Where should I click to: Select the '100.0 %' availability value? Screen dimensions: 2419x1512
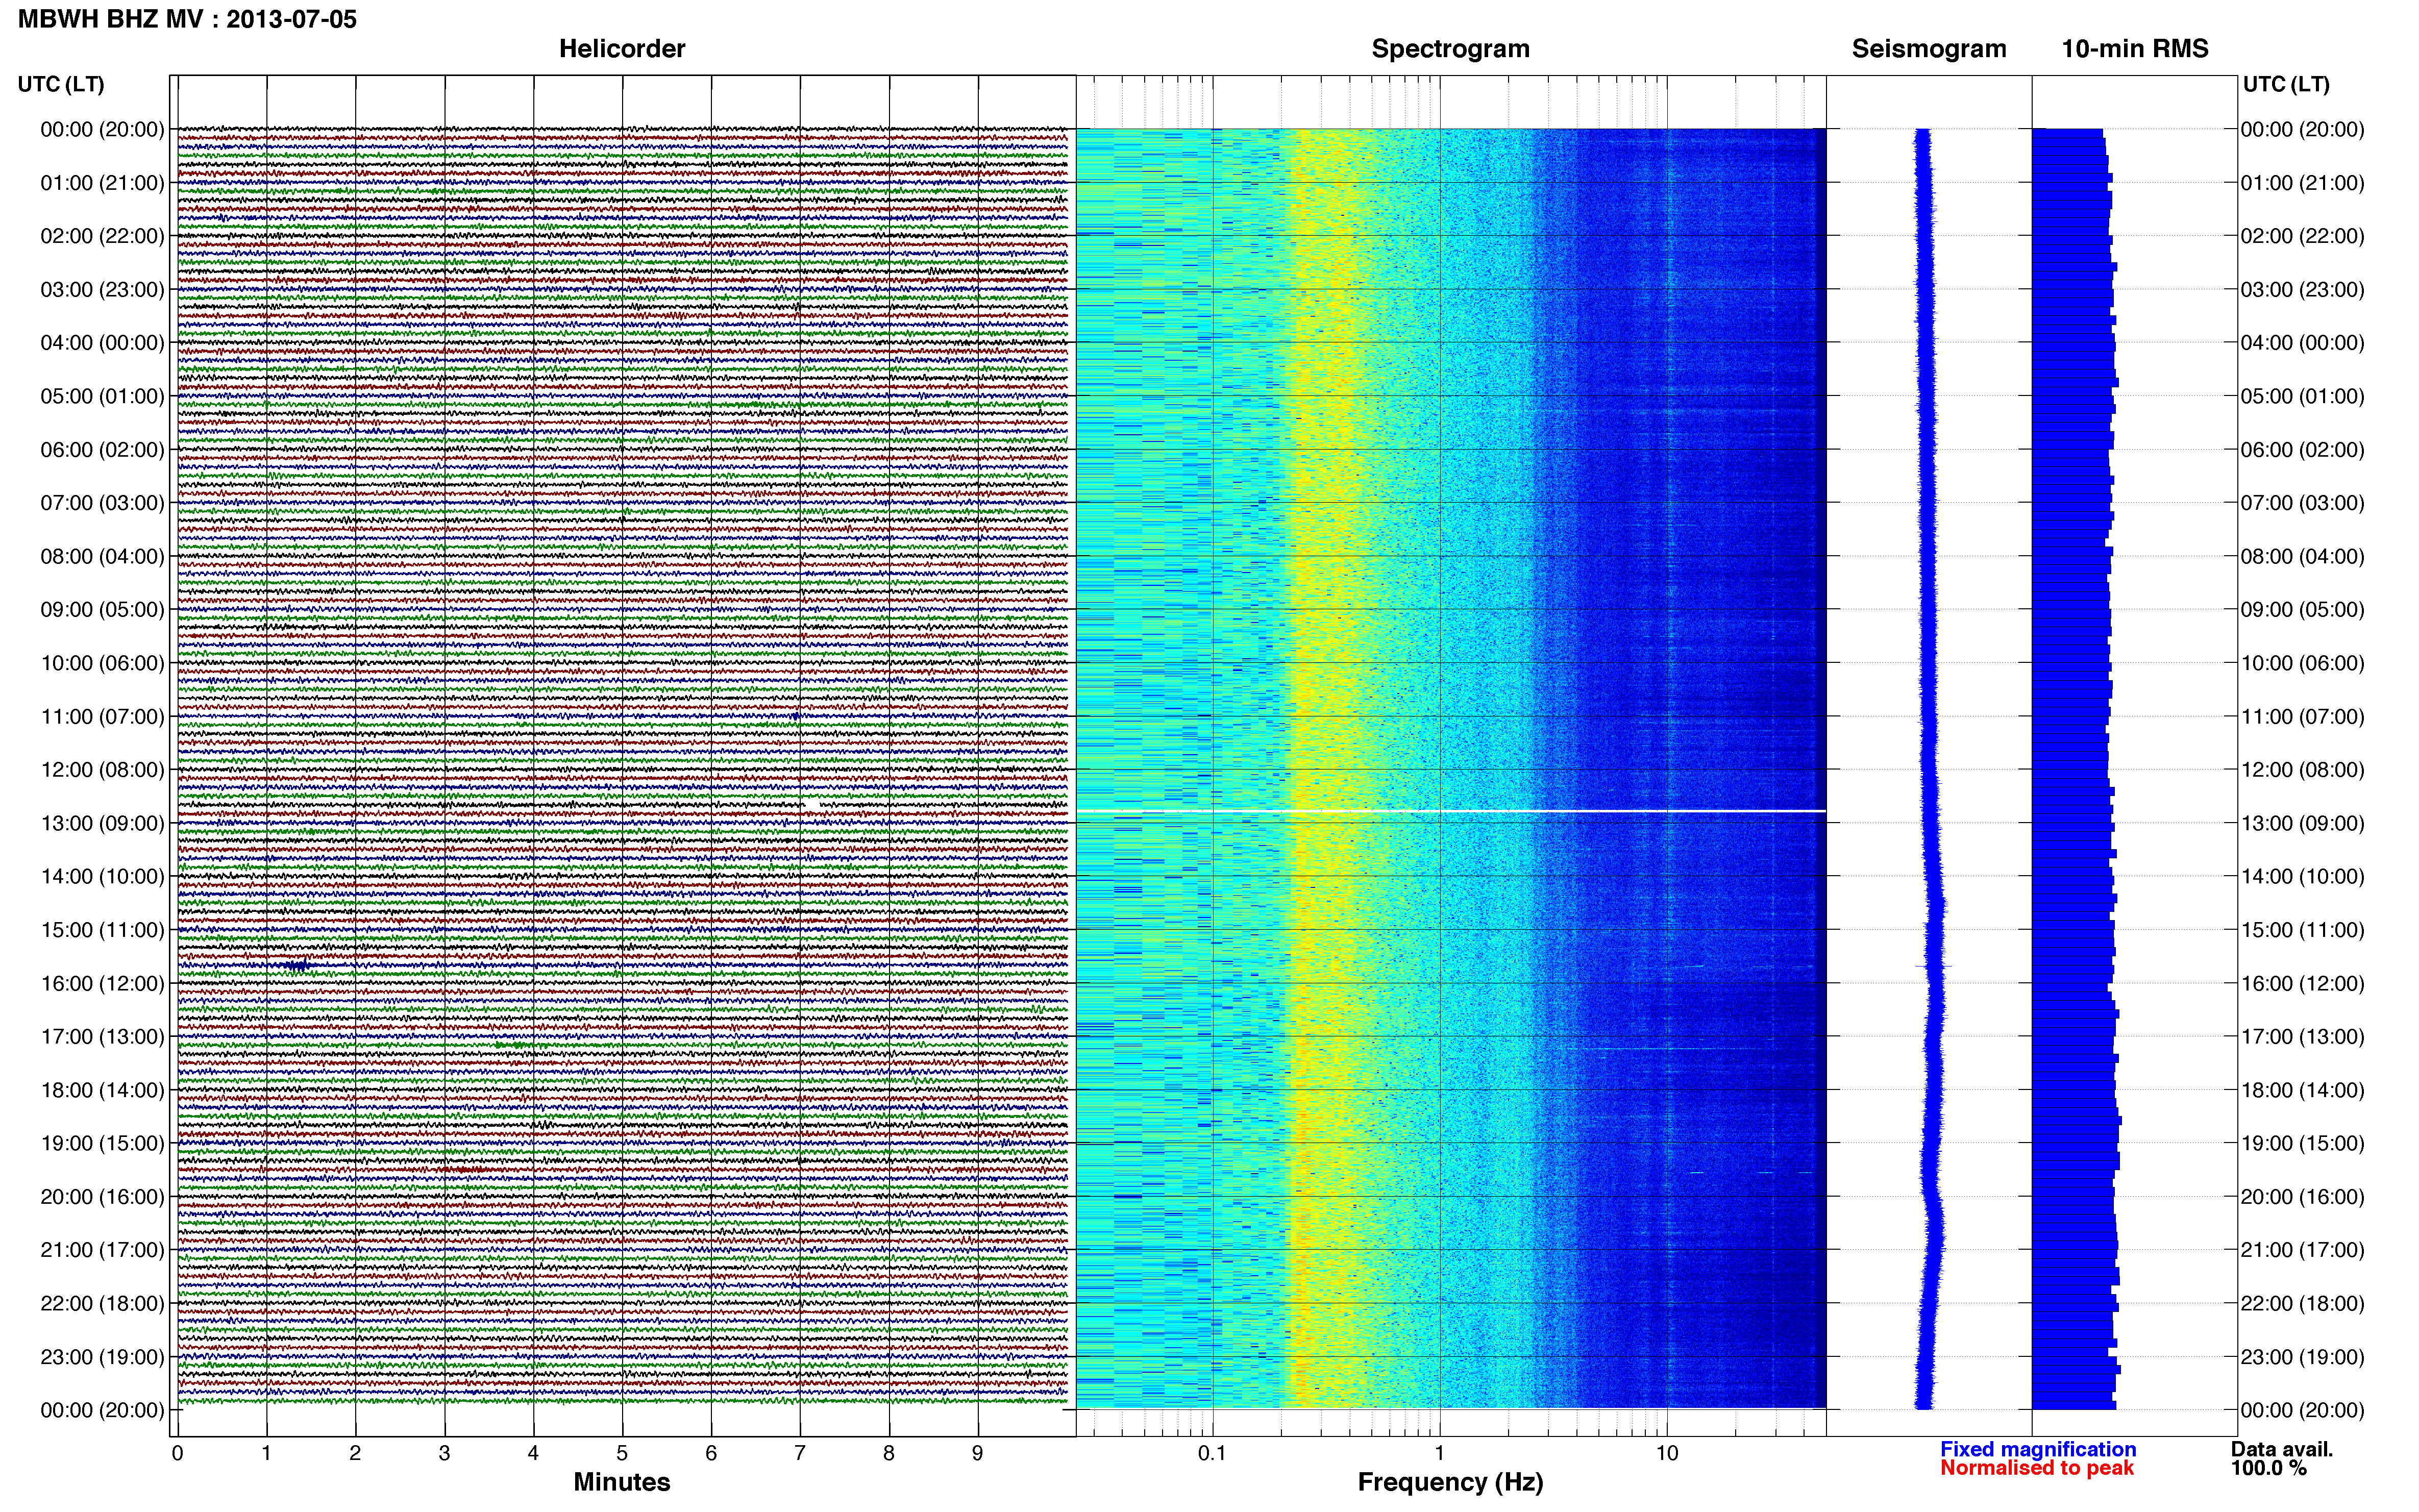(2269, 1468)
